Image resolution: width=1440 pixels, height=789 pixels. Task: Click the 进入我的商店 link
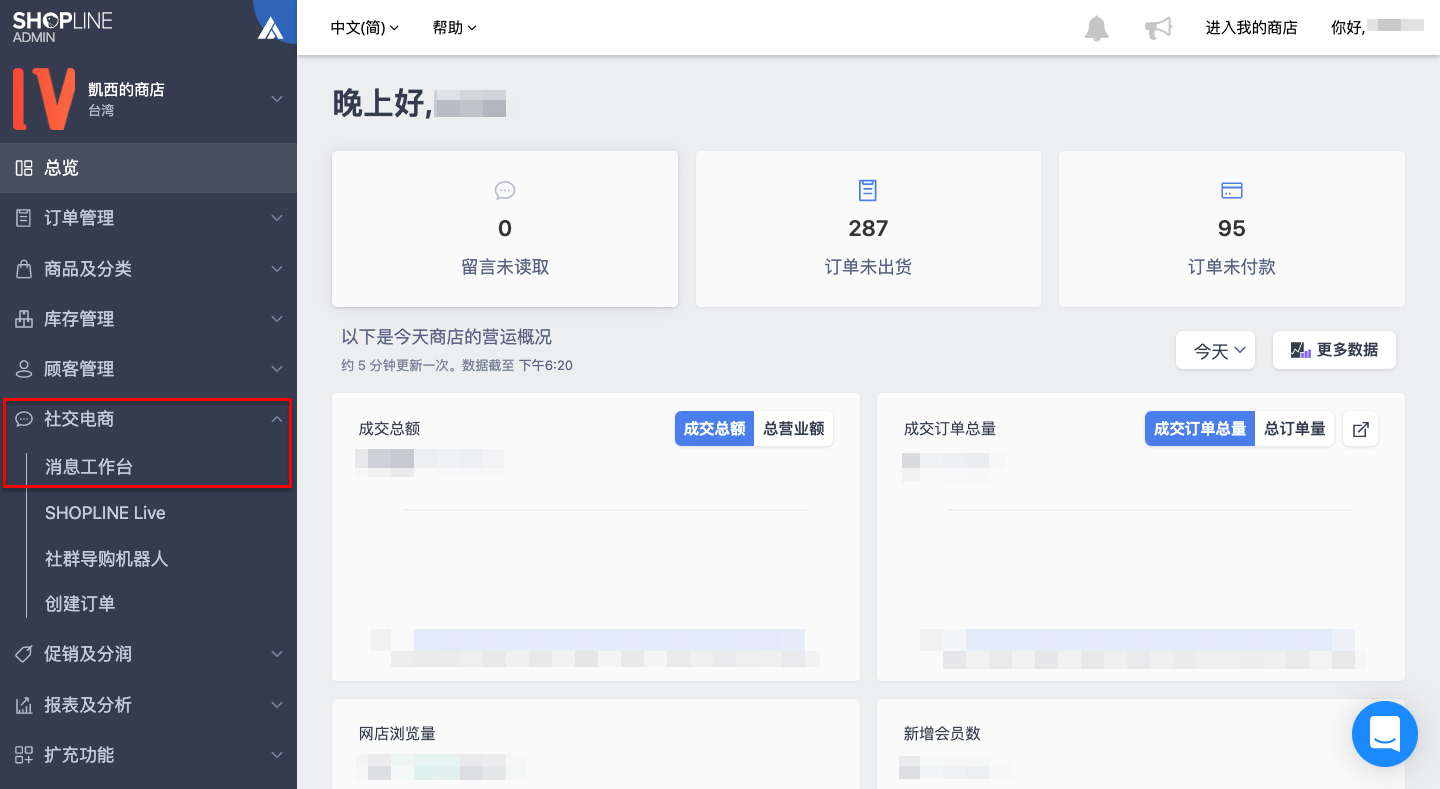point(1251,28)
